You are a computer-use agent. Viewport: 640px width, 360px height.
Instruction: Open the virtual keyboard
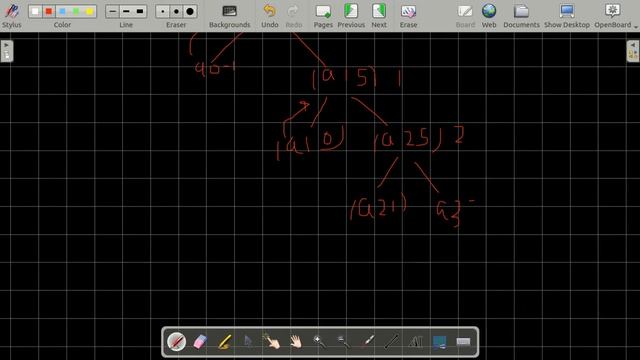[x=463, y=342]
